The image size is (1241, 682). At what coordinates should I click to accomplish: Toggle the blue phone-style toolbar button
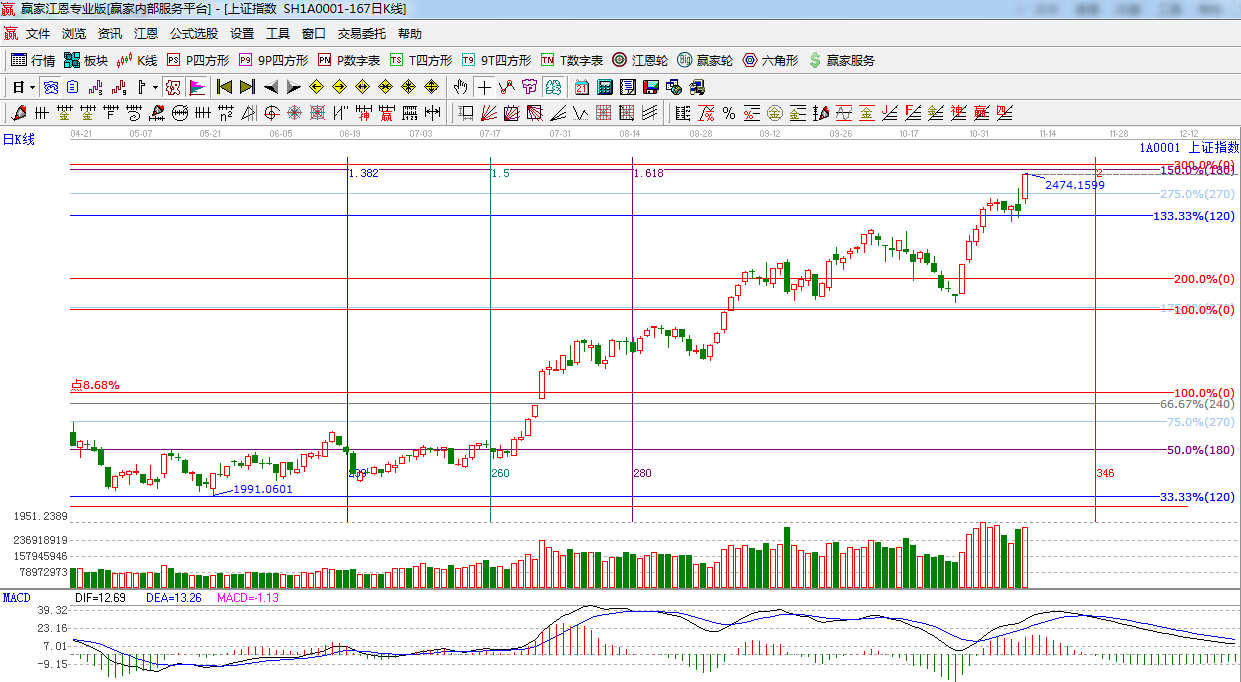coord(50,87)
